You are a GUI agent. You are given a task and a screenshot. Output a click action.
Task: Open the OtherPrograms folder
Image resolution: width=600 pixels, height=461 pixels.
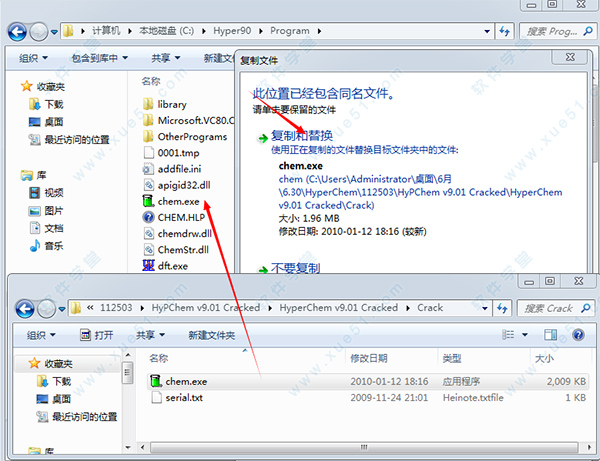(185, 137)
